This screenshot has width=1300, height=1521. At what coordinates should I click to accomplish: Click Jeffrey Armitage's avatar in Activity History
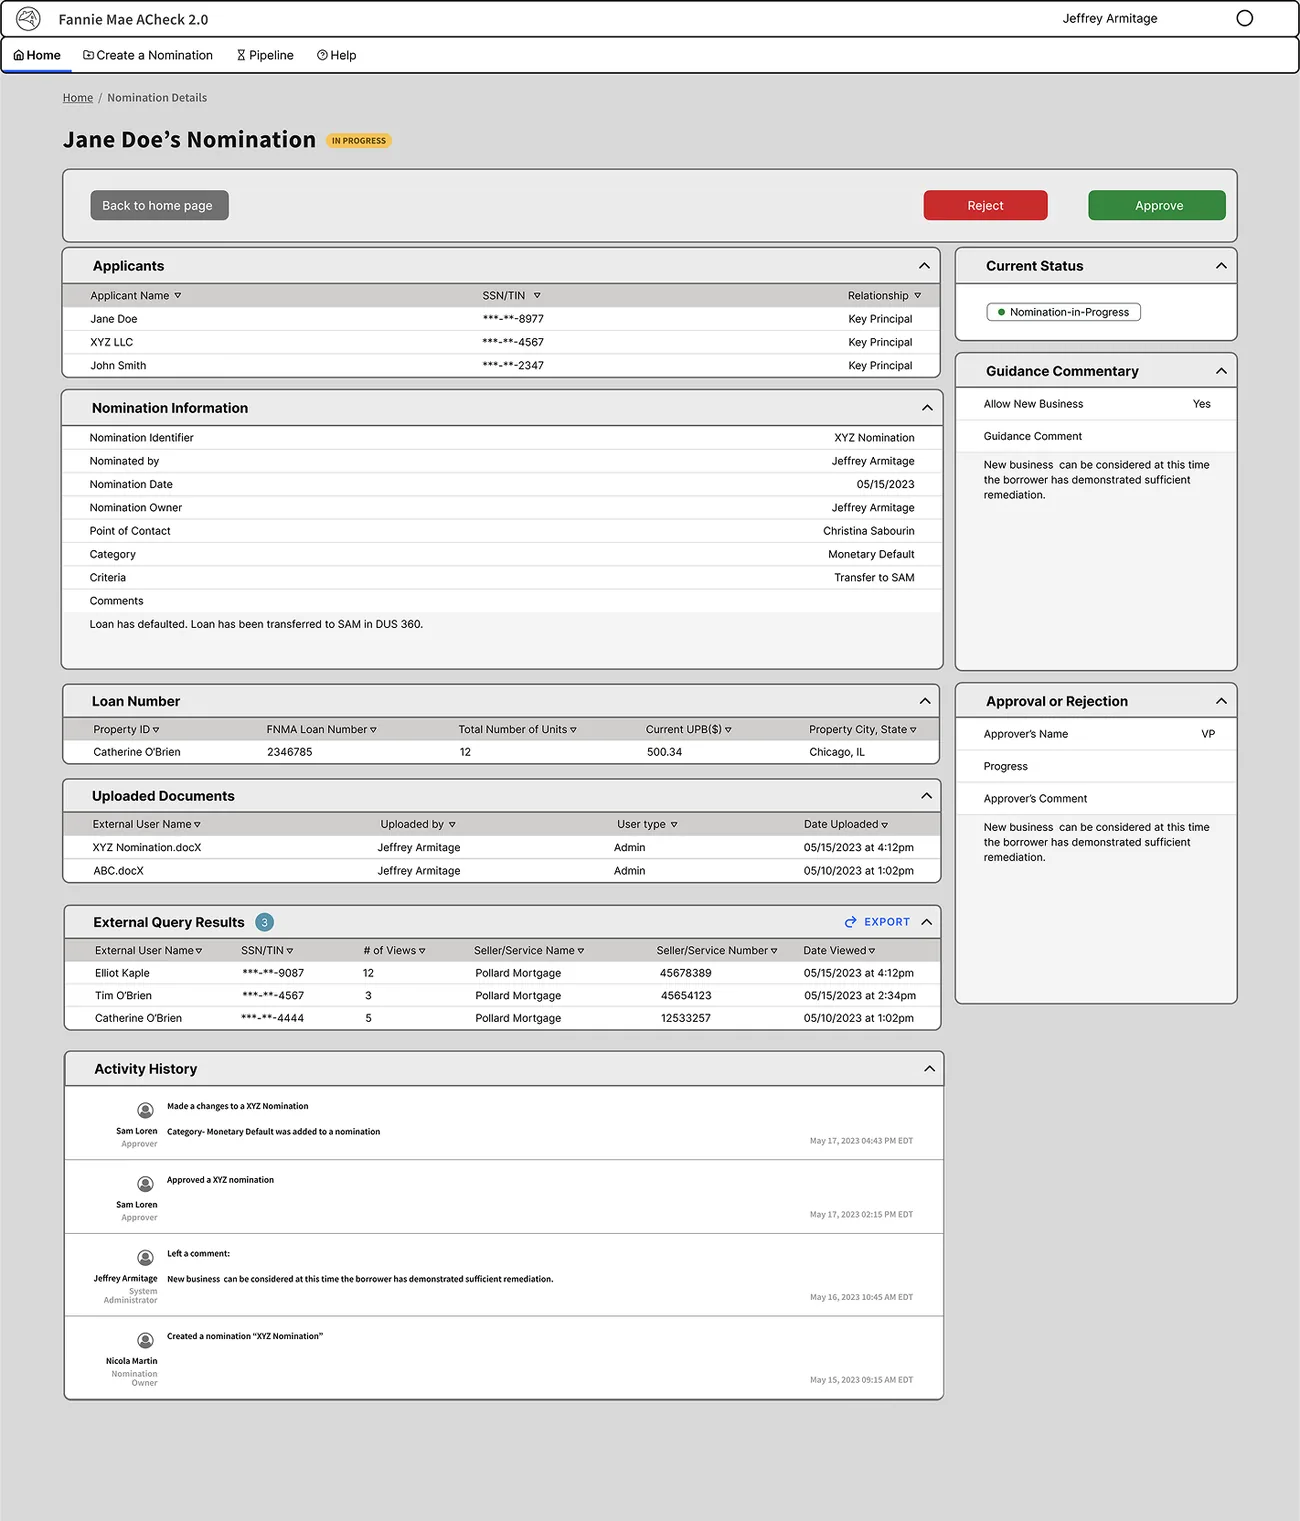(145, 1257)
